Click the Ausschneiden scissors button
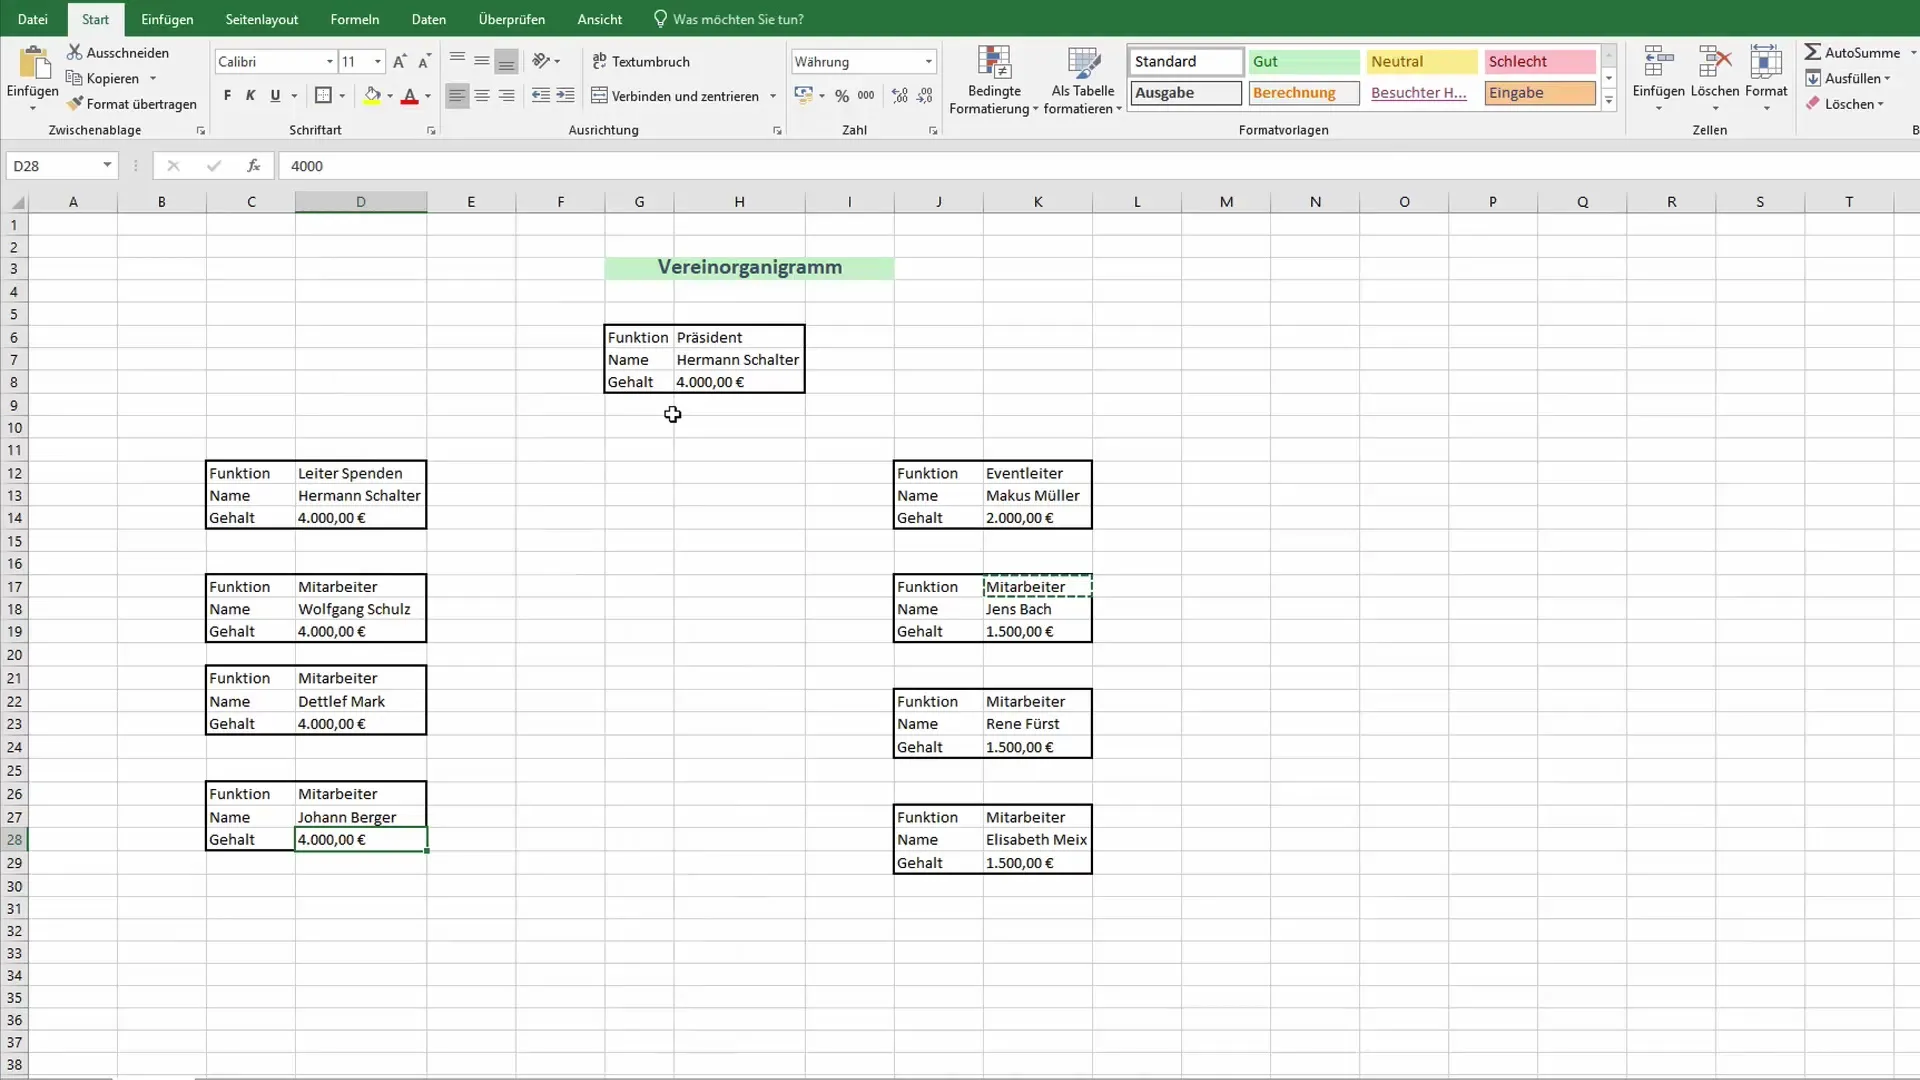The width and height of the screenshot is (1920, 1080). pyautogui.click(x=118, y=52)
